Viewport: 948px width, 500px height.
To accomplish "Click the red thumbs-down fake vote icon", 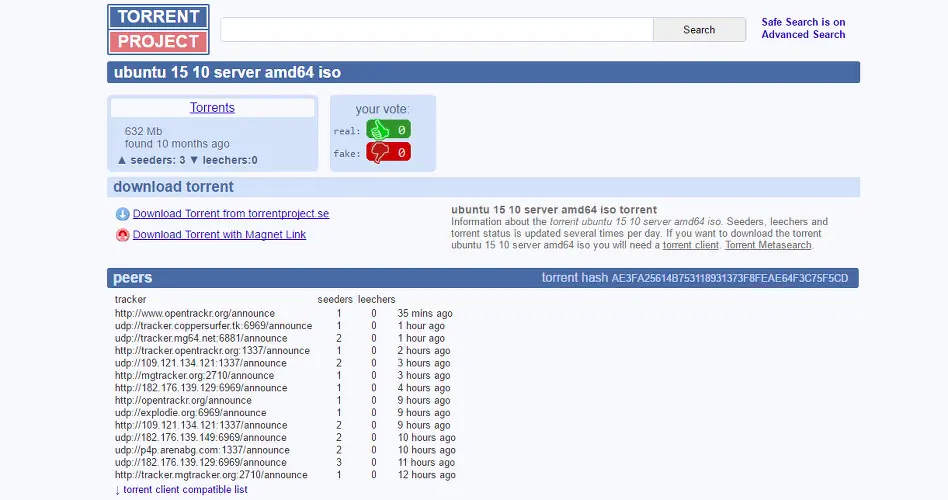I will (x=388, y=152).
